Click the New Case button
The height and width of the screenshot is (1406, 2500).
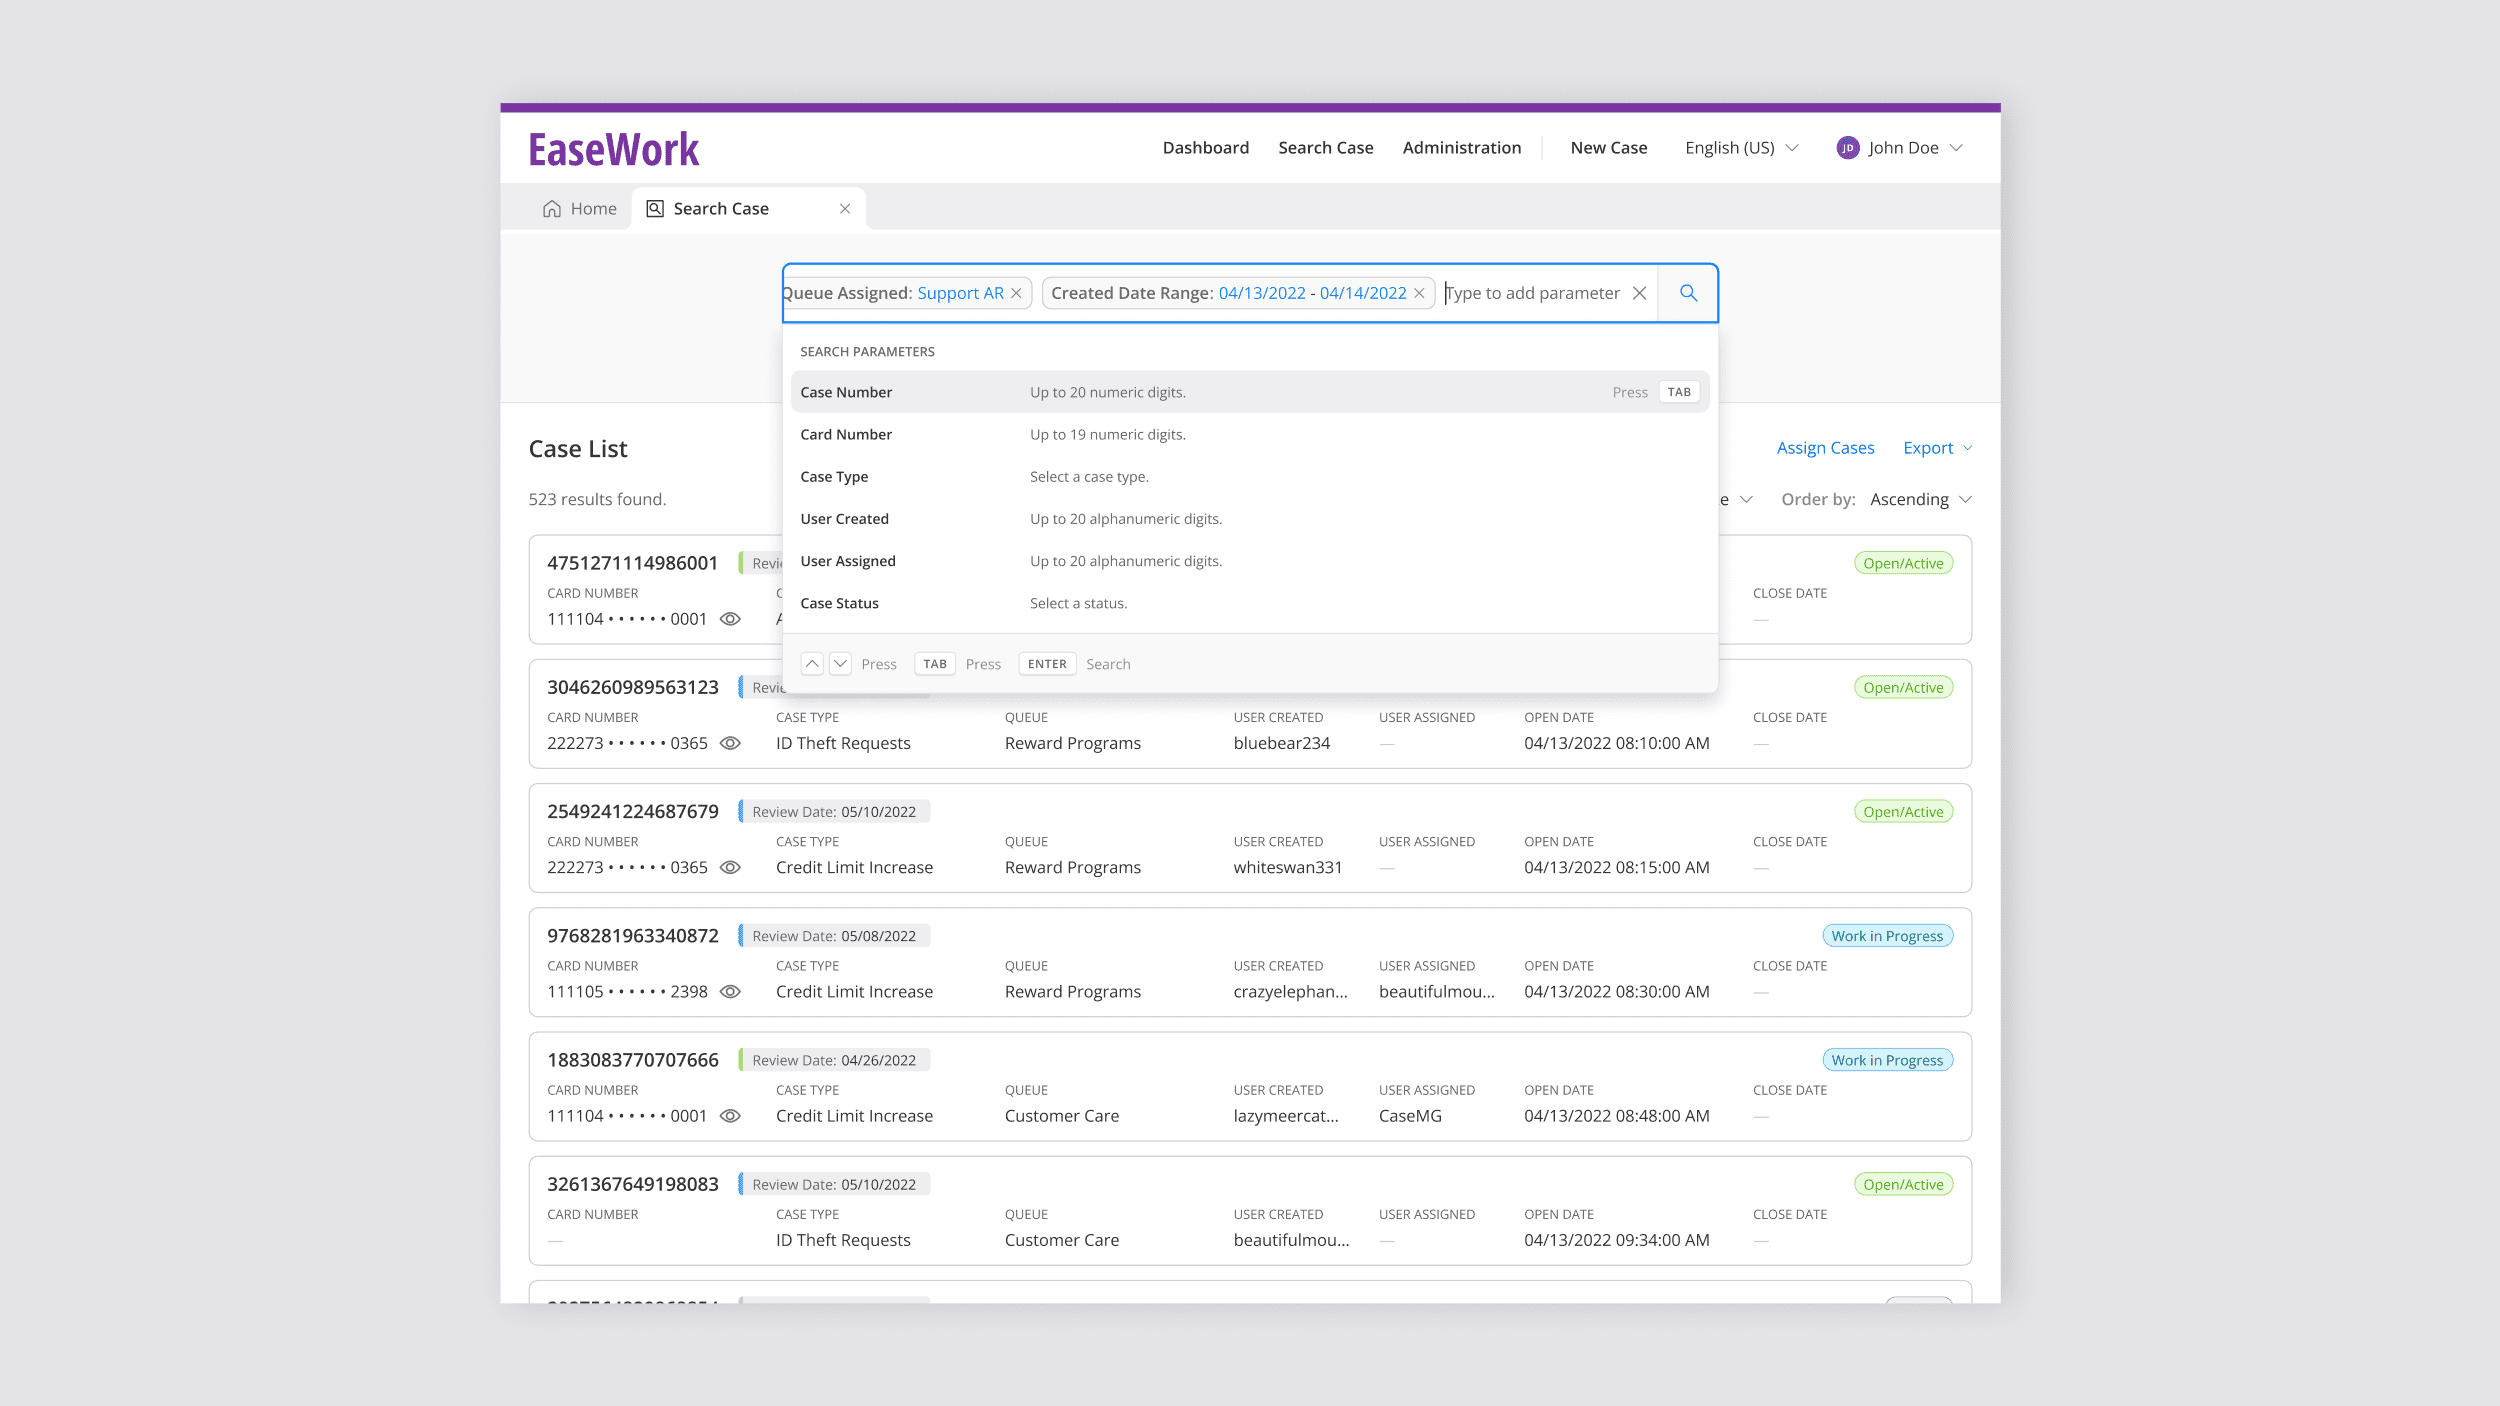tap(1608, 148)
